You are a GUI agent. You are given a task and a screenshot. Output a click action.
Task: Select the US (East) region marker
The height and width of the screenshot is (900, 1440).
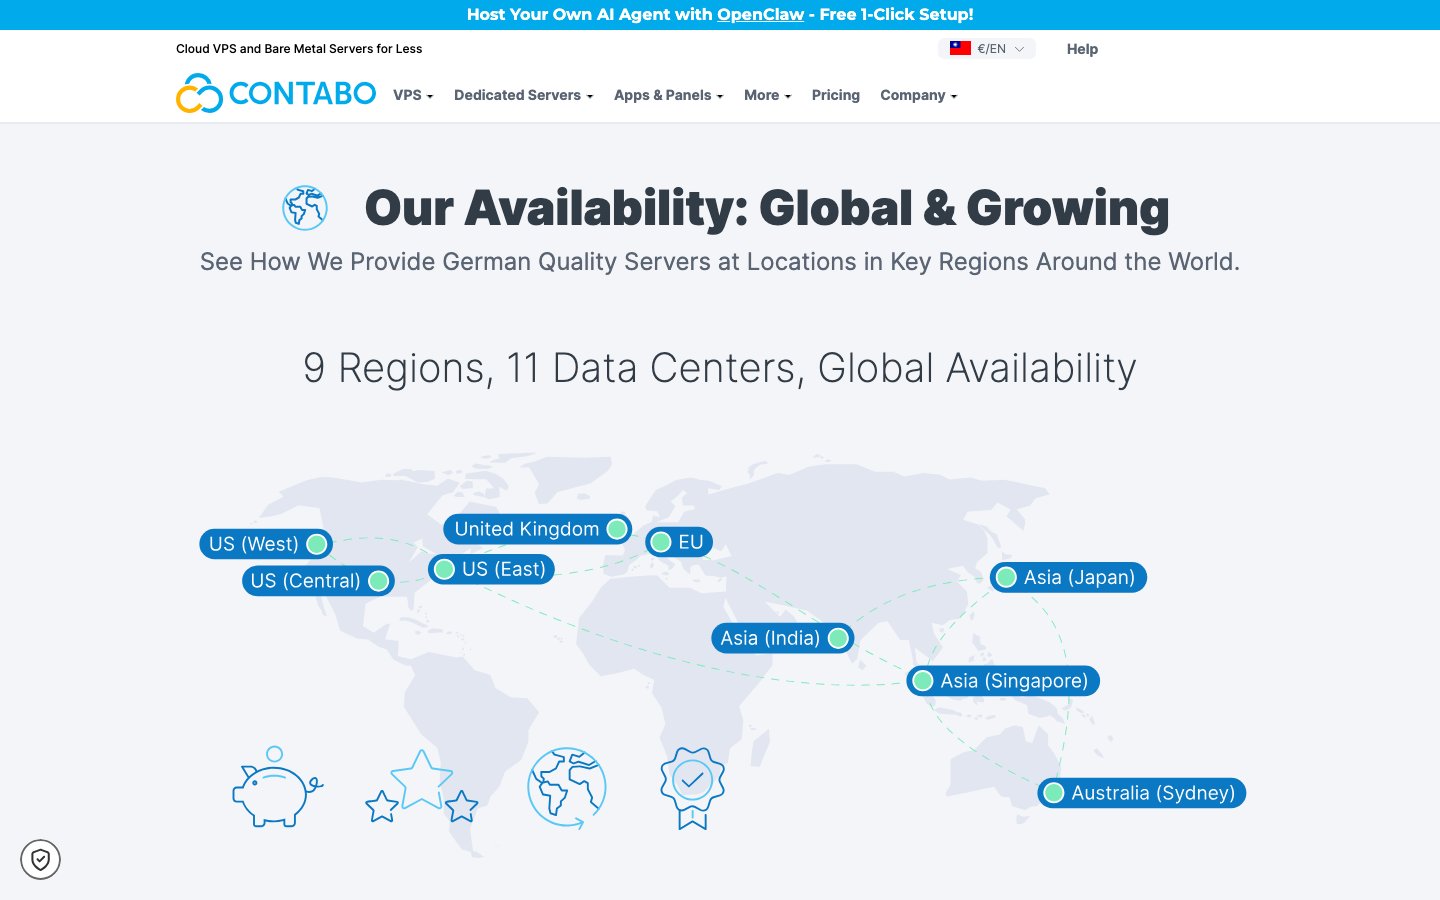(x=491, y=569)
